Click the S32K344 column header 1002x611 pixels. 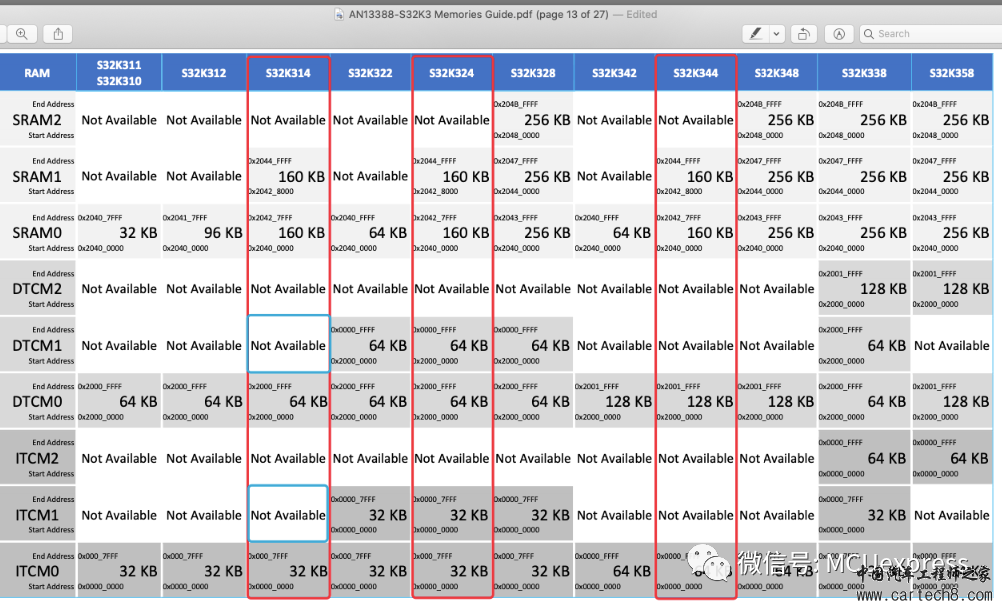(696, 73)
